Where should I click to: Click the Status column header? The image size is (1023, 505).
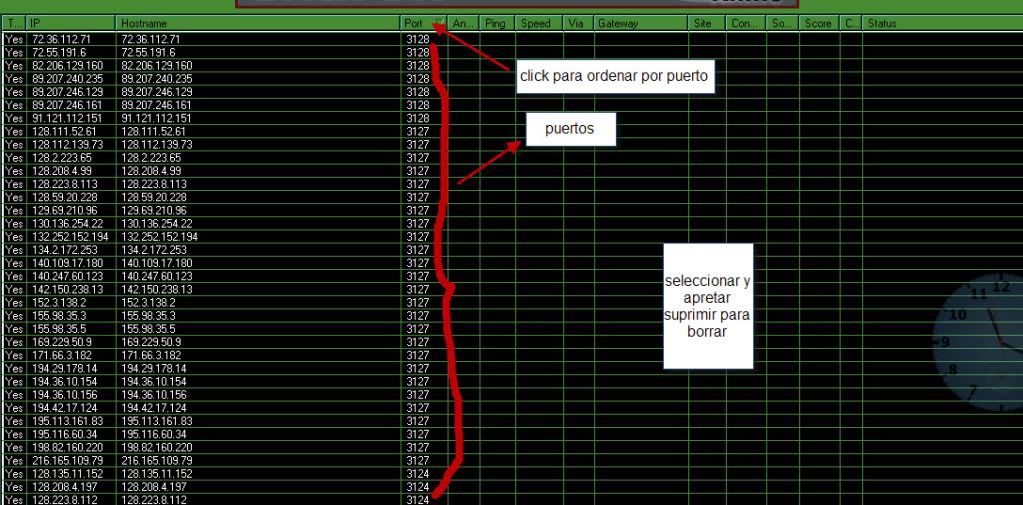click(942, 23)
